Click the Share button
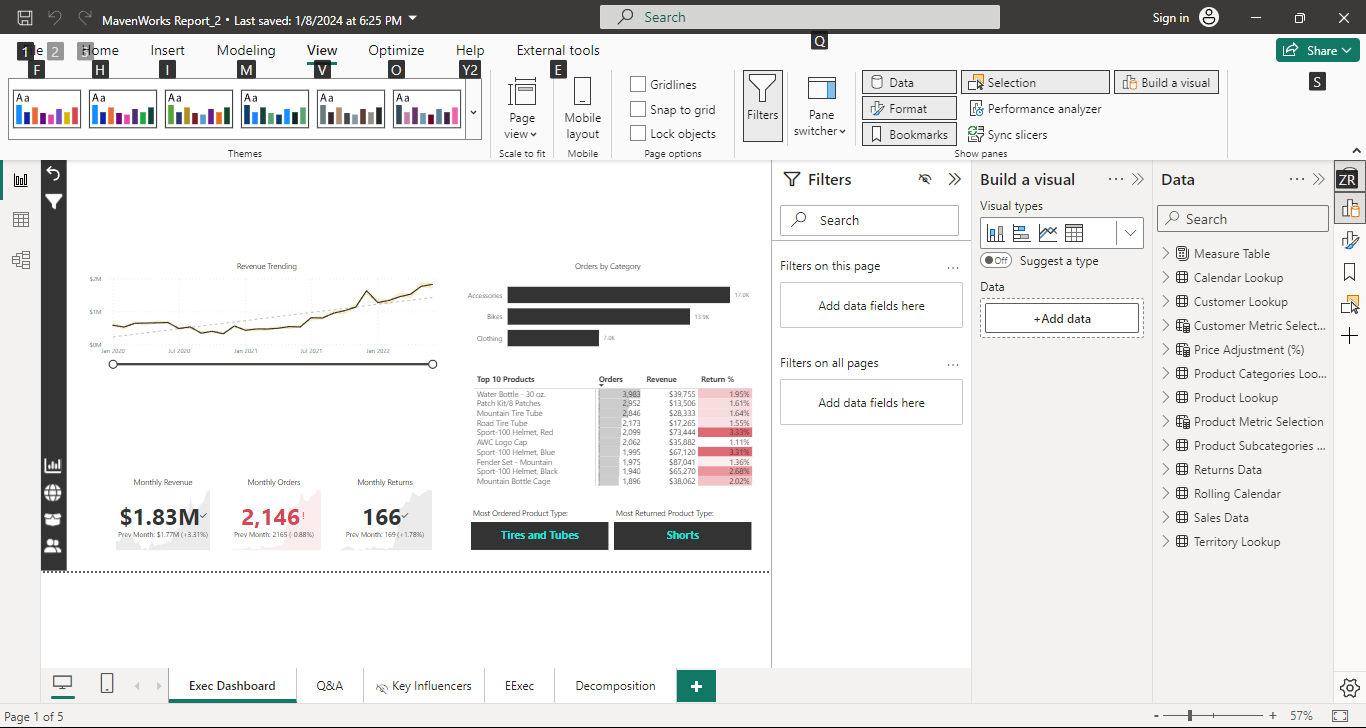Viewport: 1366px width, 728px height. click(1318, 50)
